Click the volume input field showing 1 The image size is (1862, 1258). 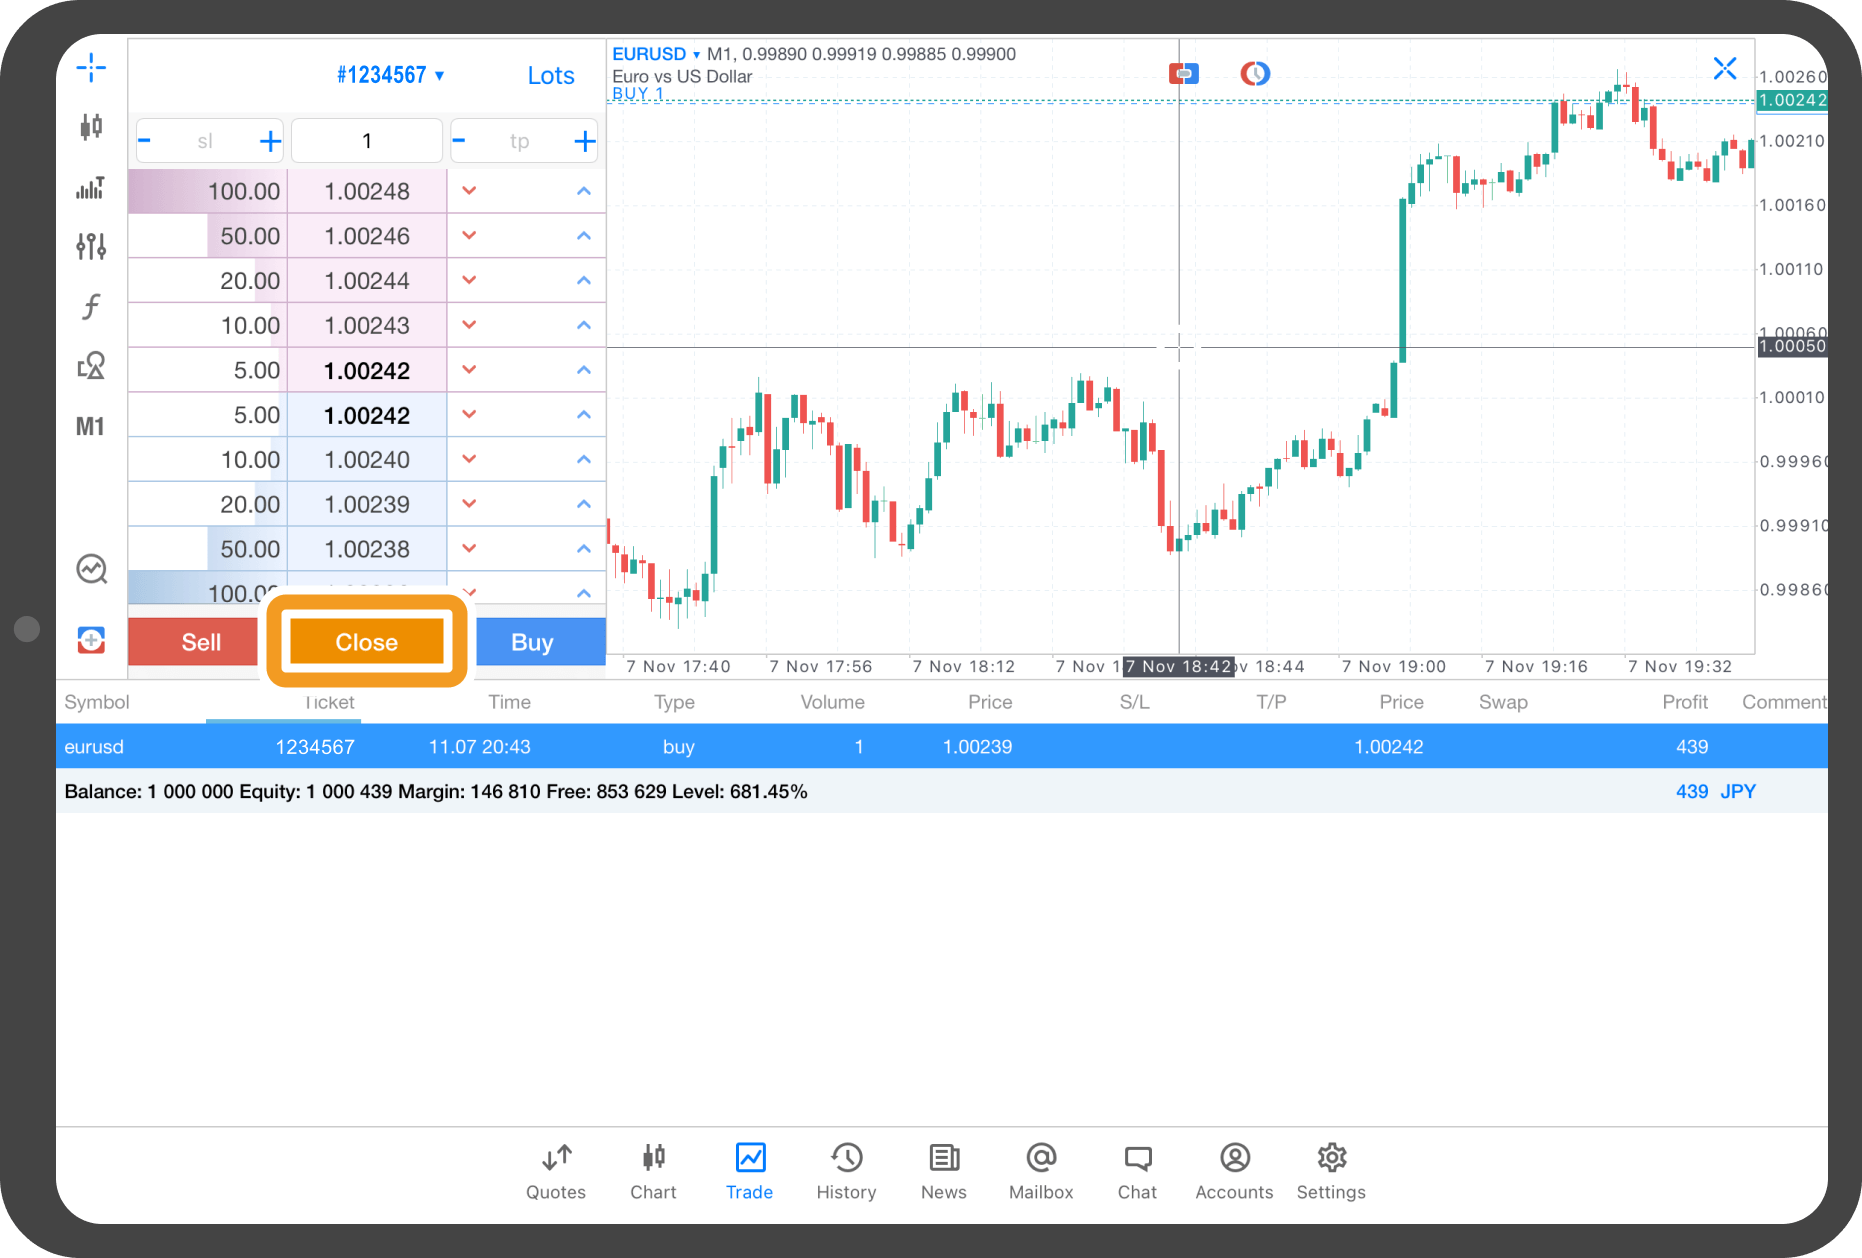[x=366, y=141]
